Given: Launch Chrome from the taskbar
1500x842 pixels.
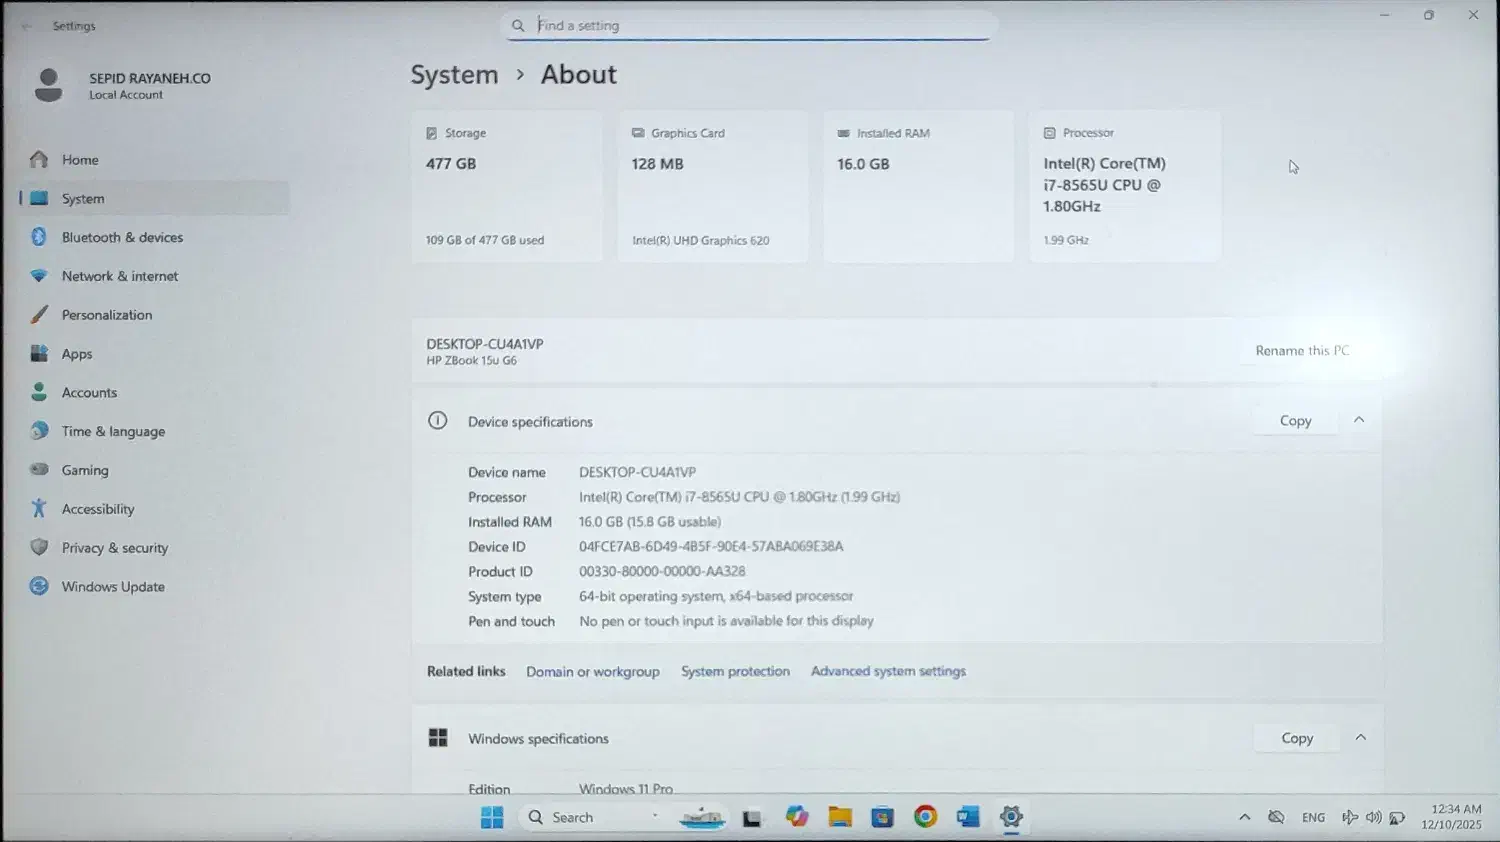Looking at the screenshot, I should (925, 816).
